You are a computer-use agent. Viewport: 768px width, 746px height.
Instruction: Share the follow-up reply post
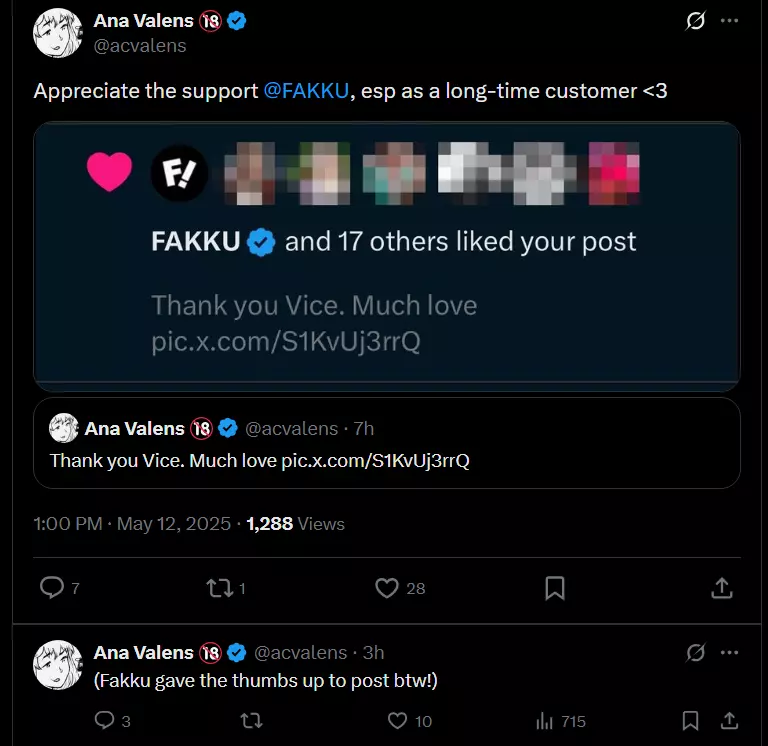click(729, 720)
